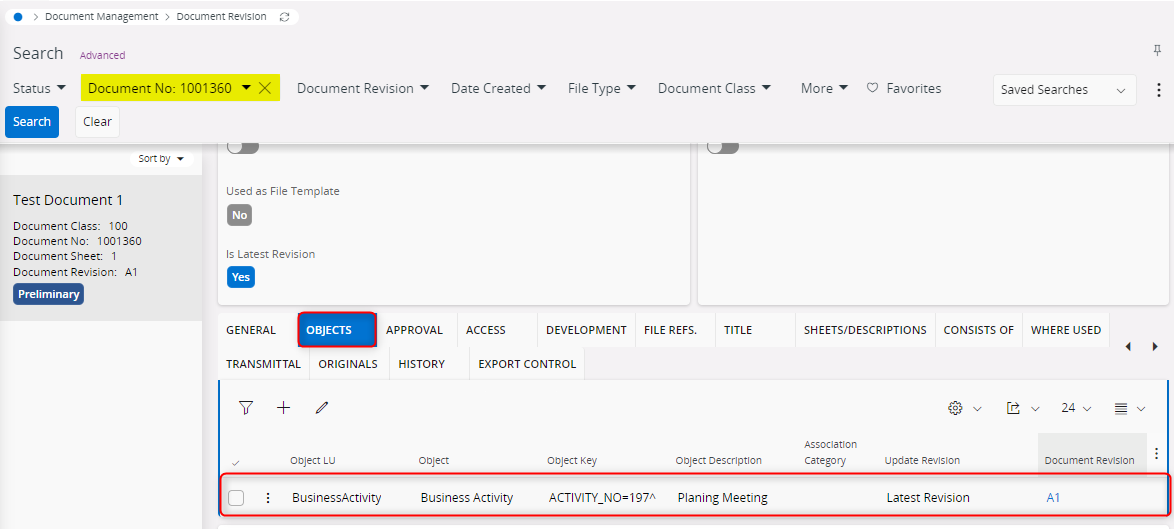Open the Sort by dropdown
1174x529 pixels.
161,159
